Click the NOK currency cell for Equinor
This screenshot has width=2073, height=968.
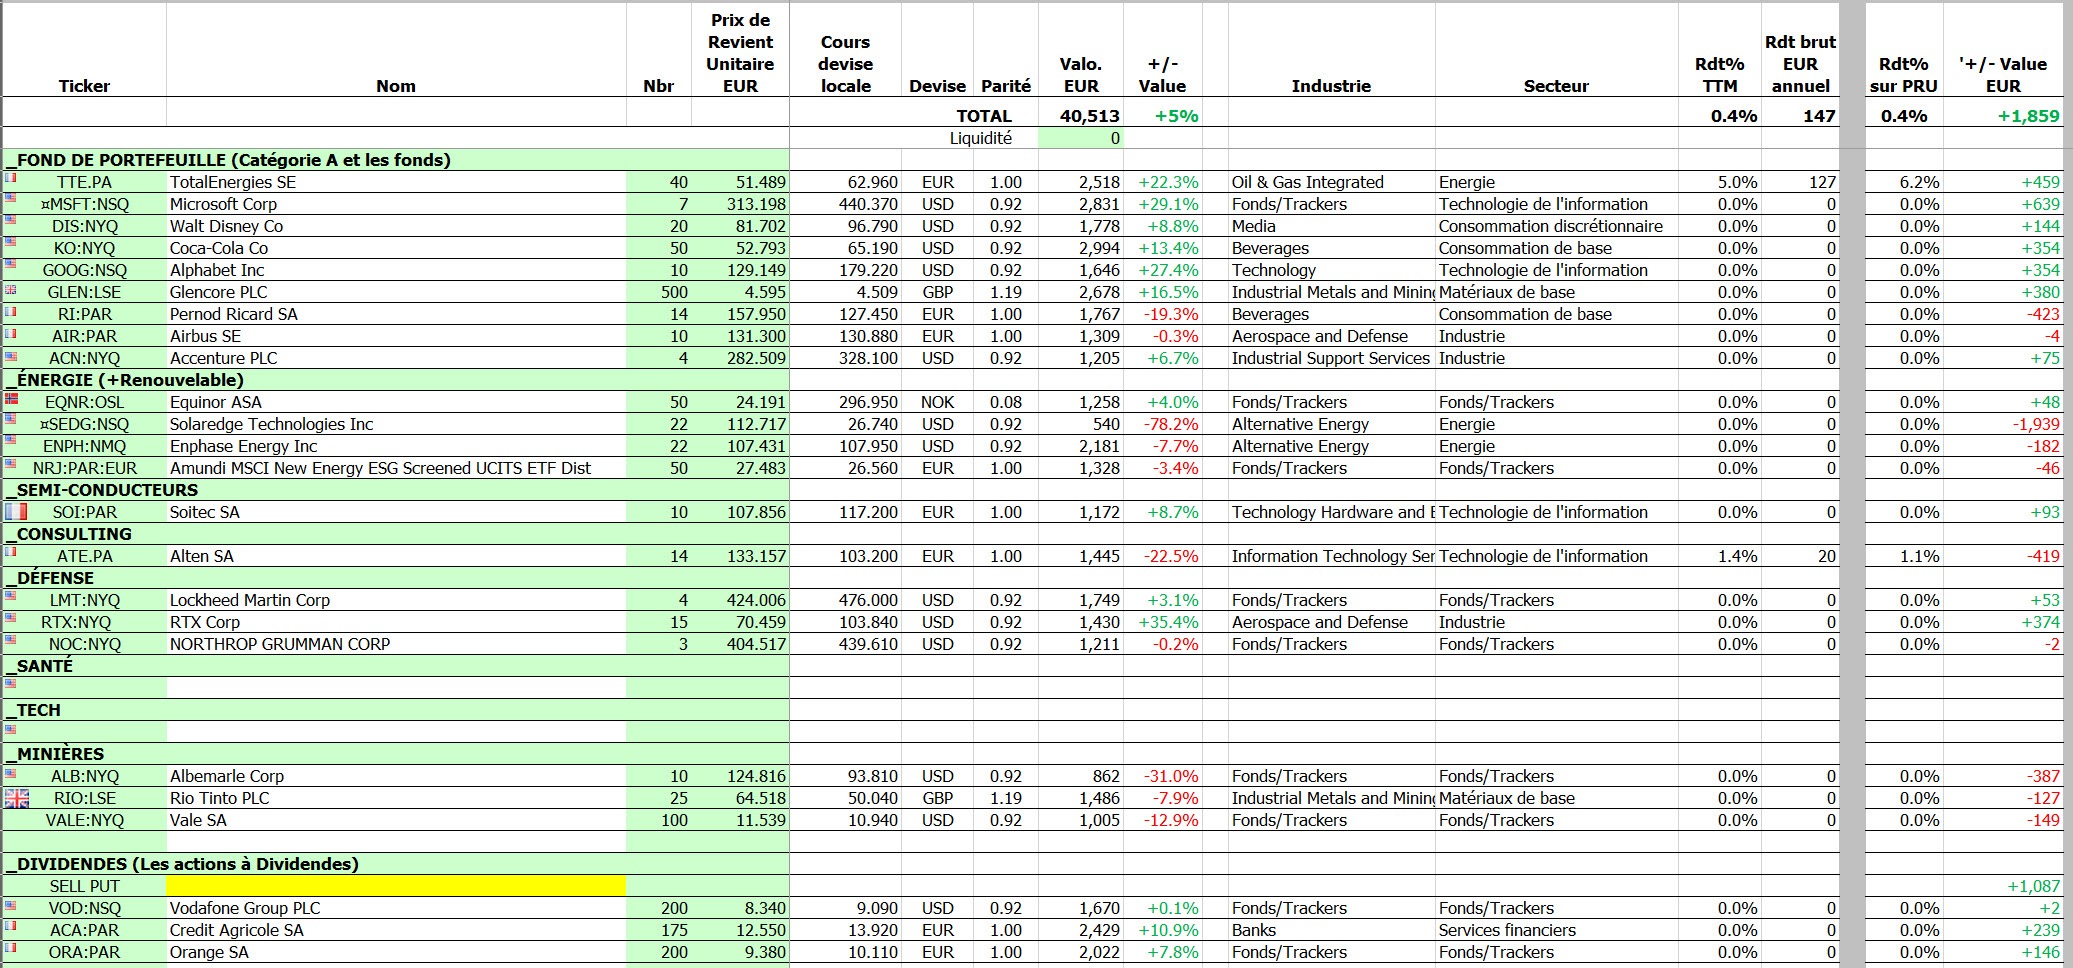[937, 402]
